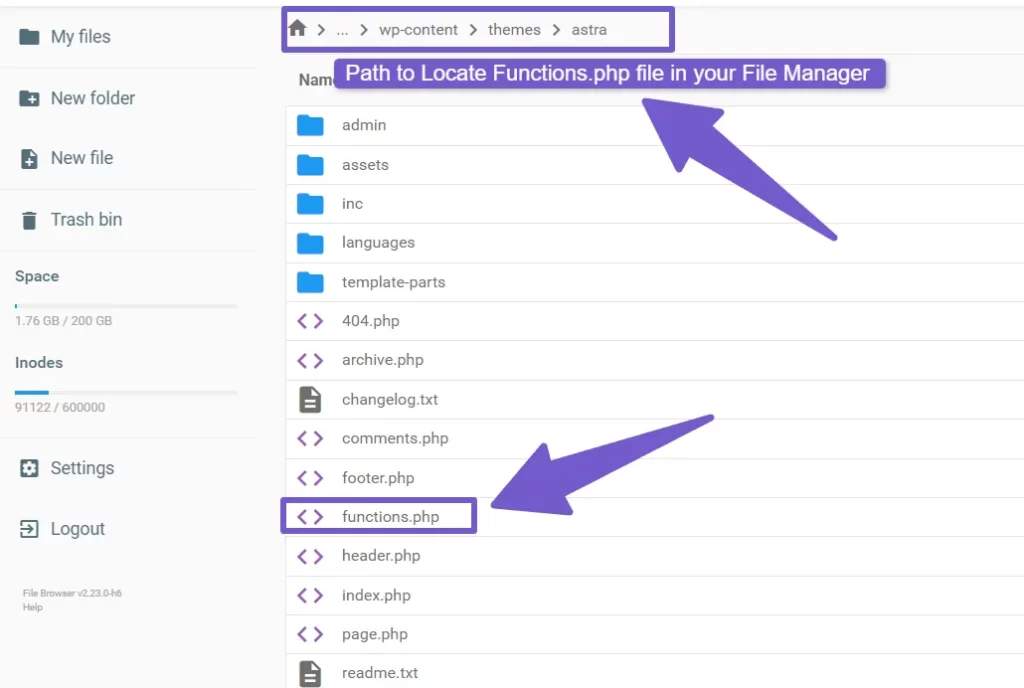
Task: Go to the wp-content breadcrumb
Action: 418,30
